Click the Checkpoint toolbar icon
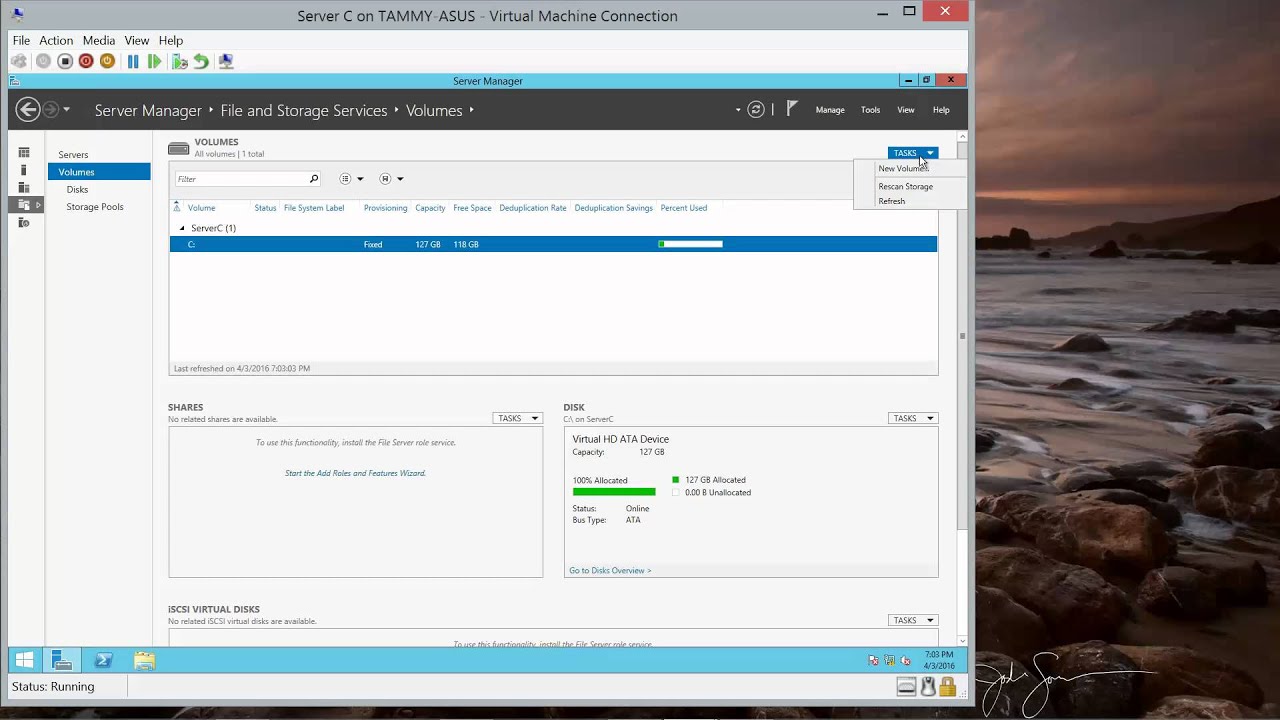 click(180, 61)
